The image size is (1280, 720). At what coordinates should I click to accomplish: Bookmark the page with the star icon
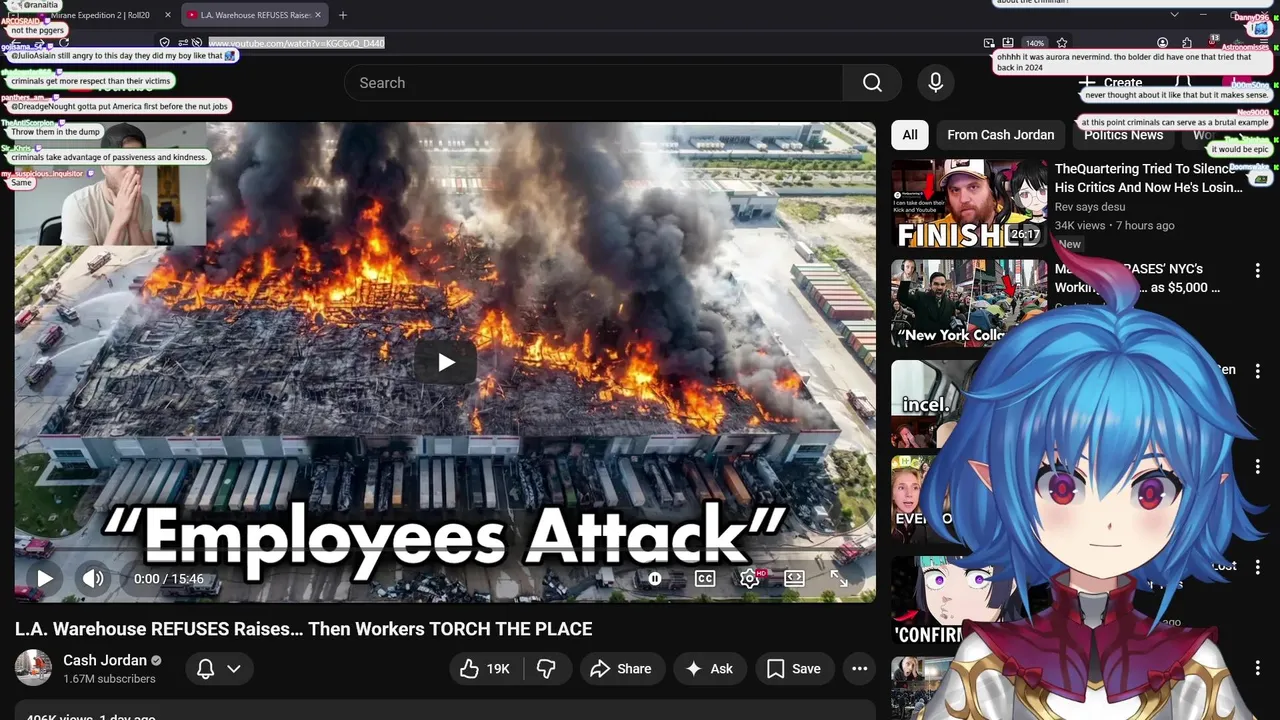tap(1062, 43)
